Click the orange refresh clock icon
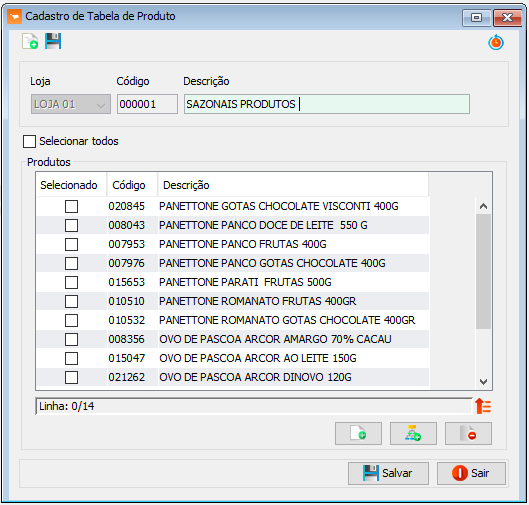 [496, 43]
